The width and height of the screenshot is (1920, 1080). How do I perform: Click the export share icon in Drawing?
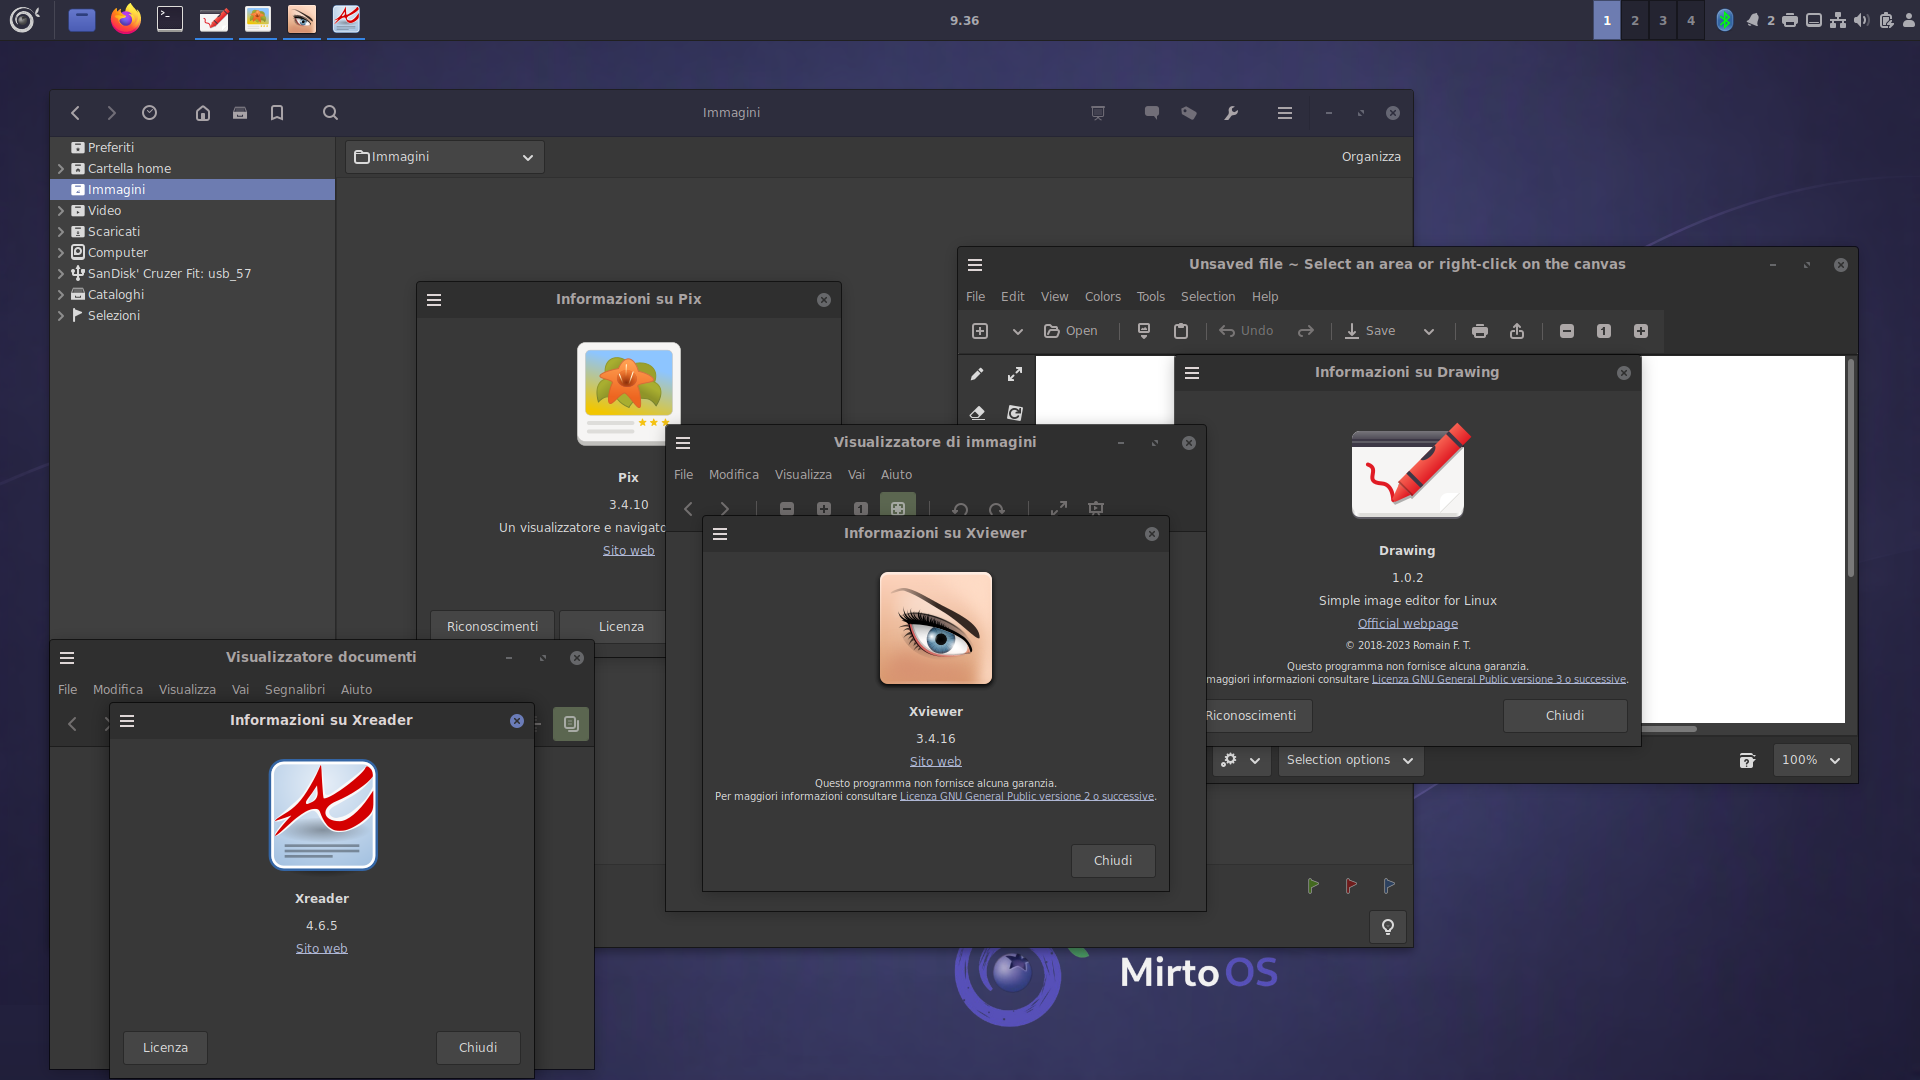[x=1517, y=331]
